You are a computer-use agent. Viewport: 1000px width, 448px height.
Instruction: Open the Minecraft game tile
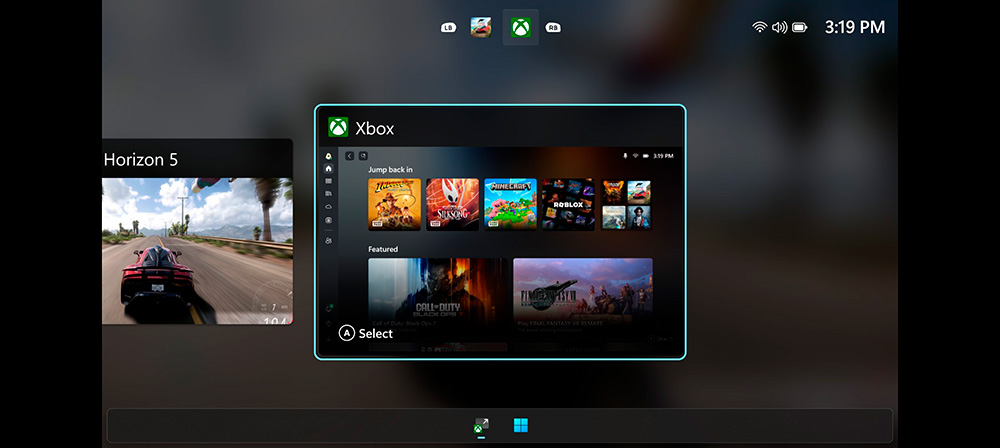click(510, 204)
